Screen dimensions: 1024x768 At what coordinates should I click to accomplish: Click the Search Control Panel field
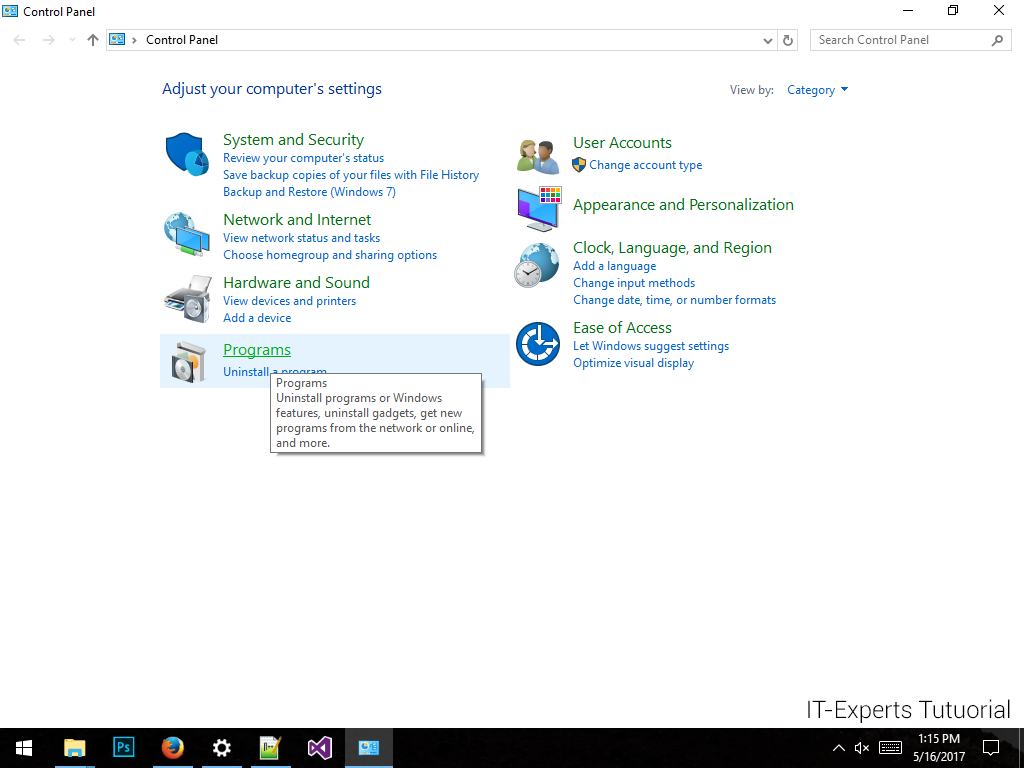[x=898, y=40]
